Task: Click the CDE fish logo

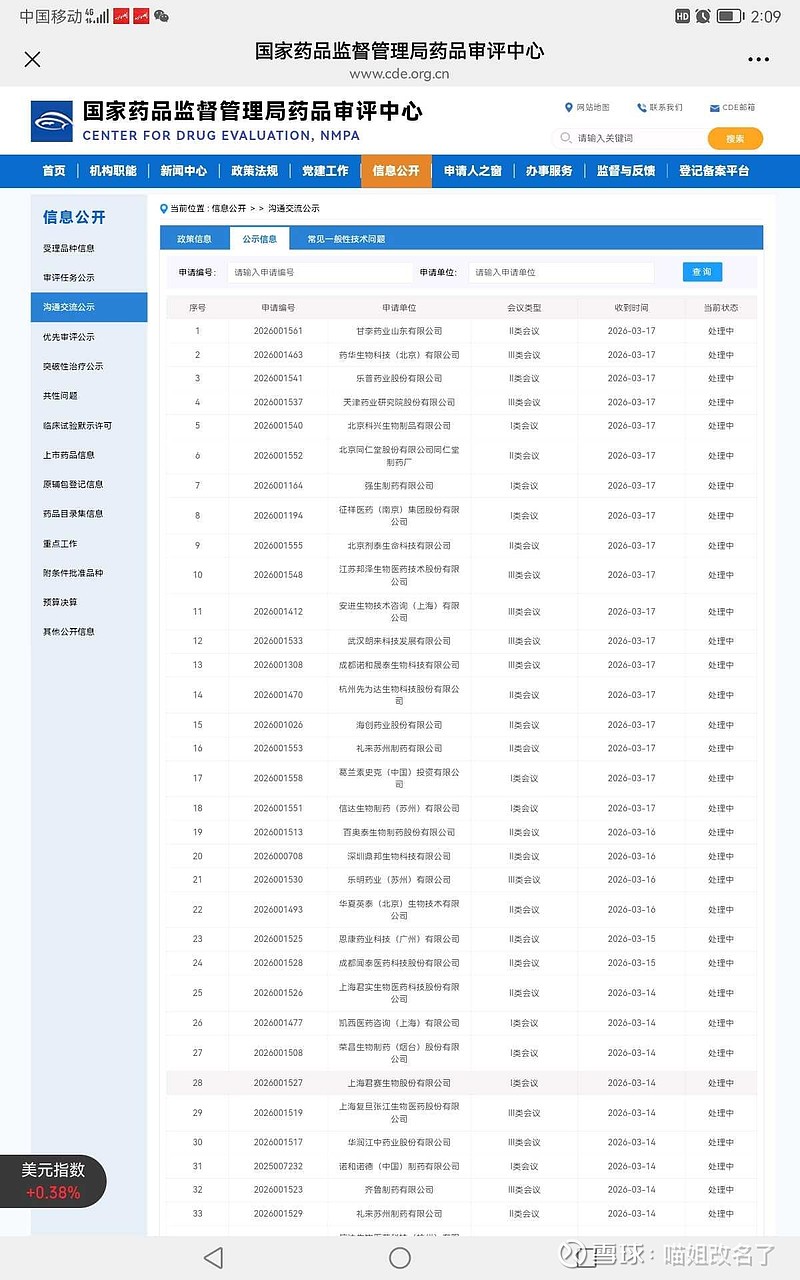Action: coord(52,122)
